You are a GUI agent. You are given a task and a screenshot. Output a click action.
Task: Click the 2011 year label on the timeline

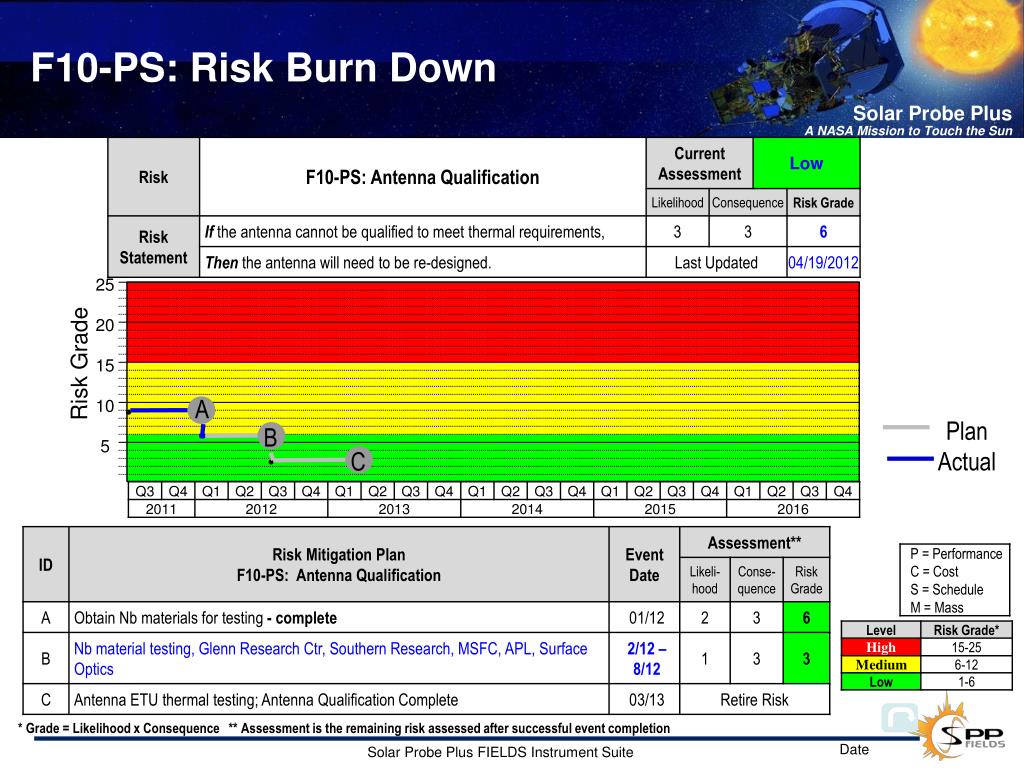(x=161, y=509)
